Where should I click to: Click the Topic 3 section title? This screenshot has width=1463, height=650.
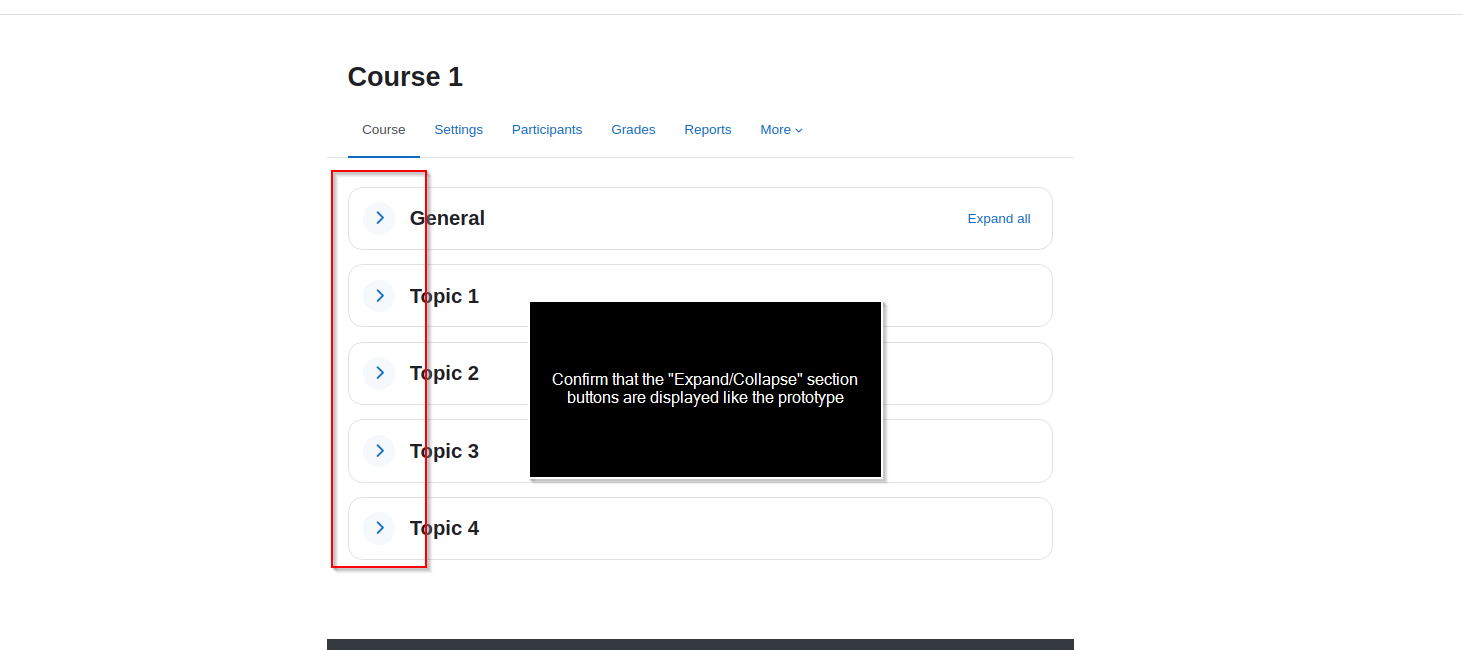[444, 451]
